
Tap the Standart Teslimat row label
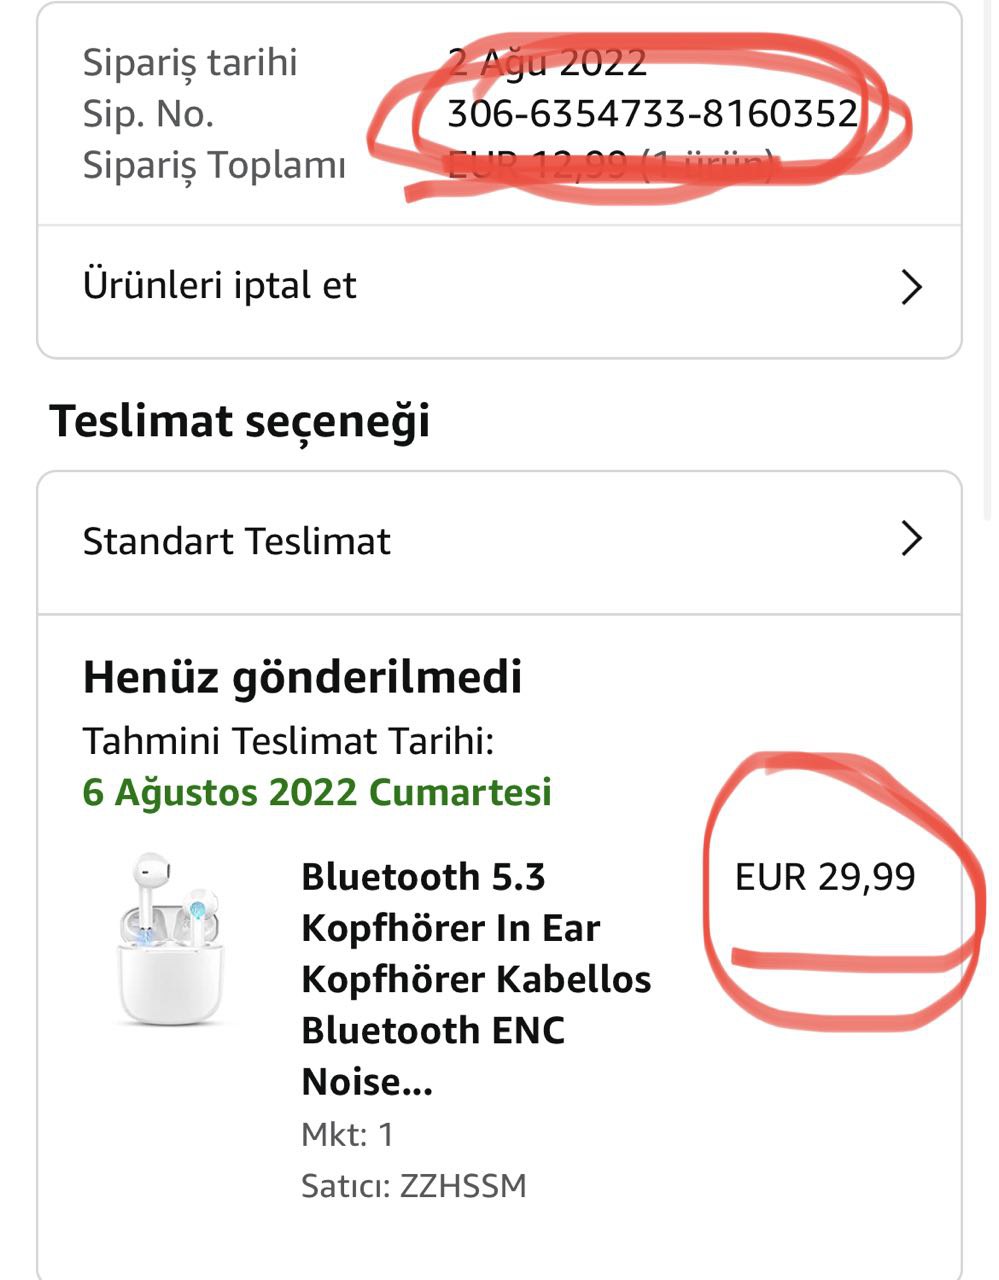236,541
